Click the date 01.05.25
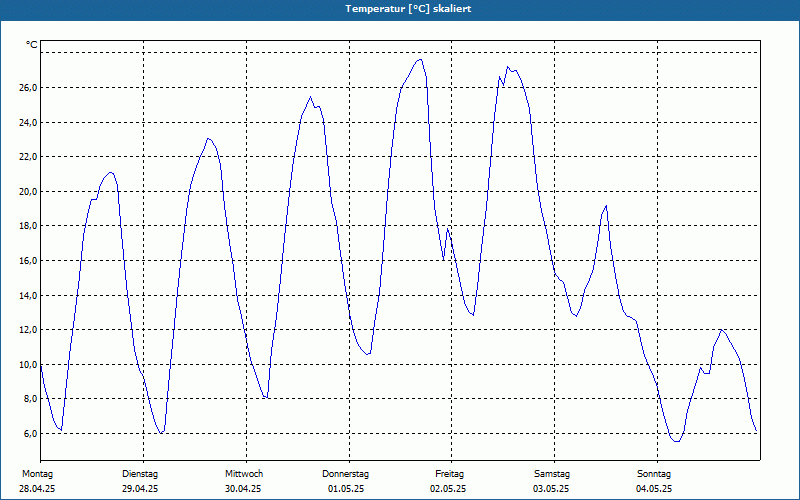 click(346, 489)
